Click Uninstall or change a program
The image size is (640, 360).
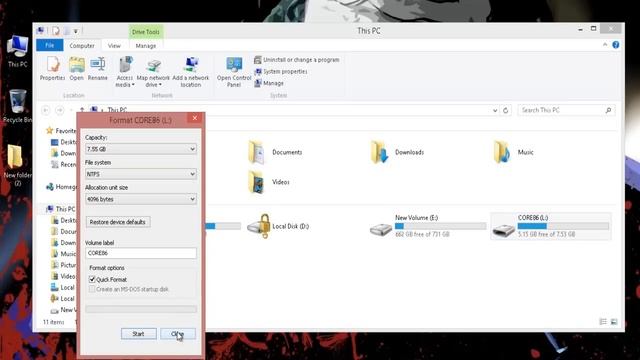pos(297,60)
